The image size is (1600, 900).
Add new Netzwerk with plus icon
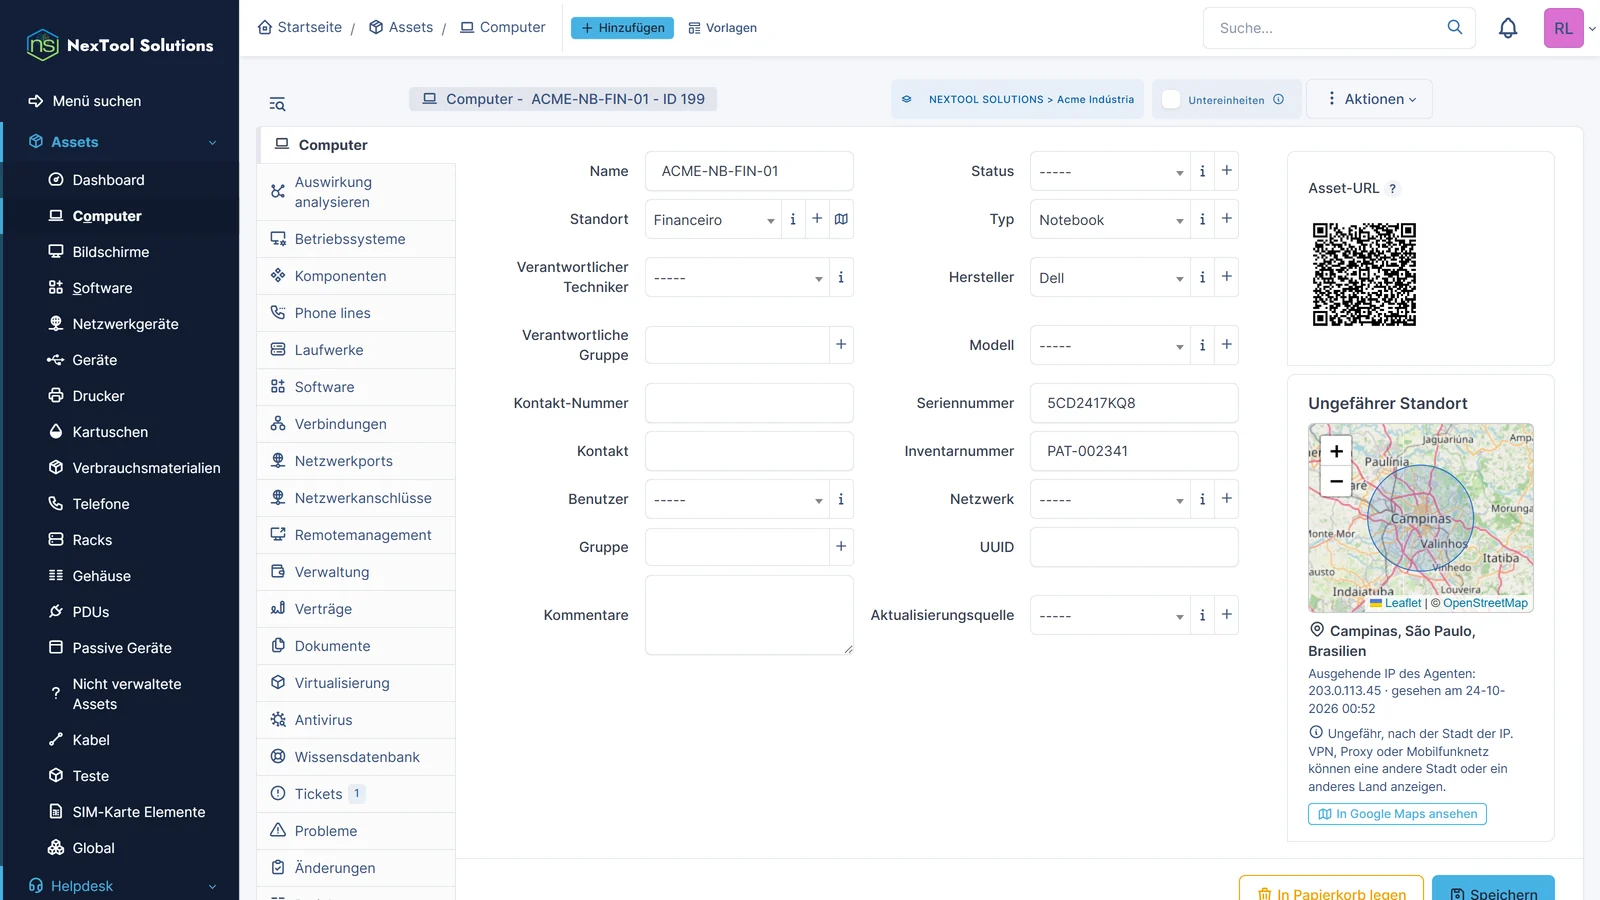[1227, 499]
